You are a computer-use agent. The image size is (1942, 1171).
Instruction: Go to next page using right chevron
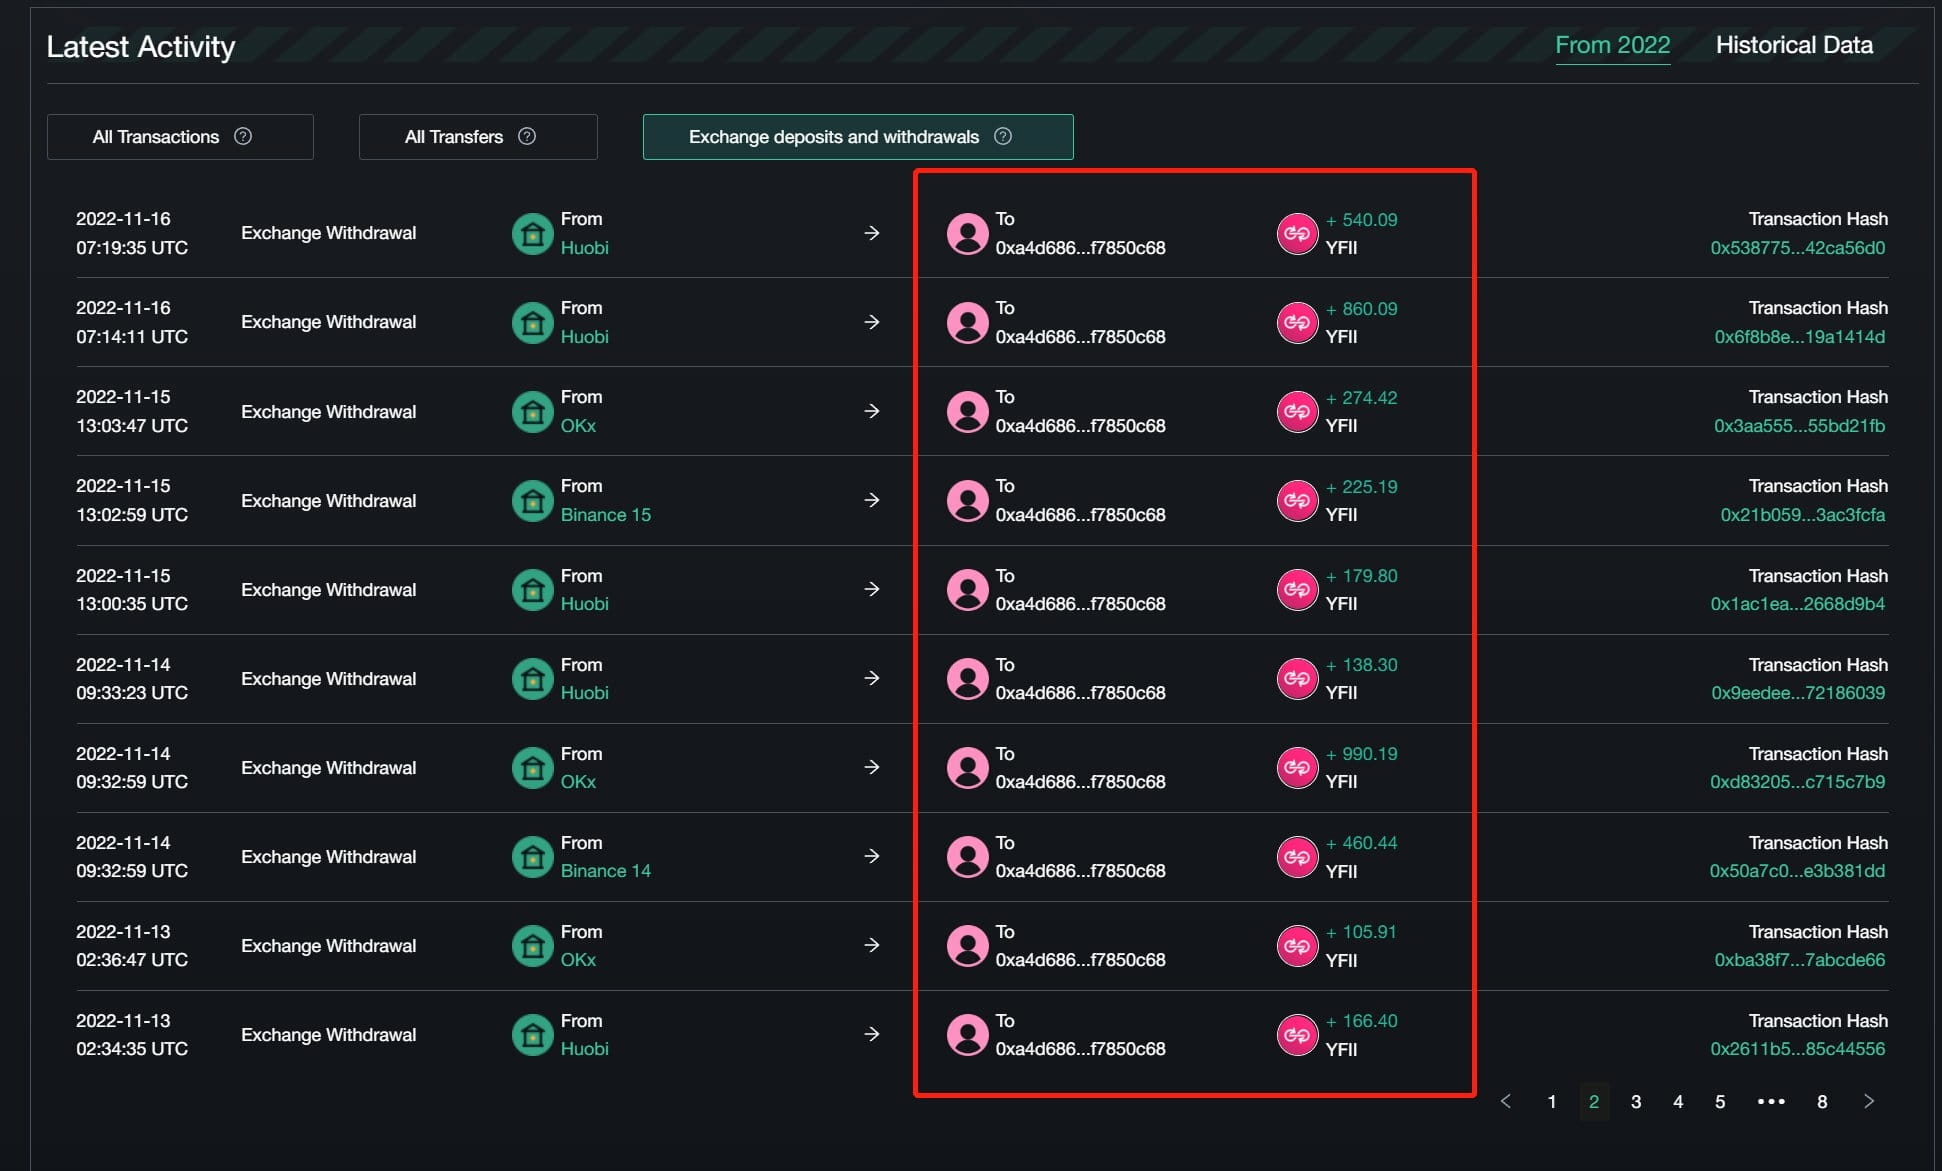click(x=1868, y=1101)
